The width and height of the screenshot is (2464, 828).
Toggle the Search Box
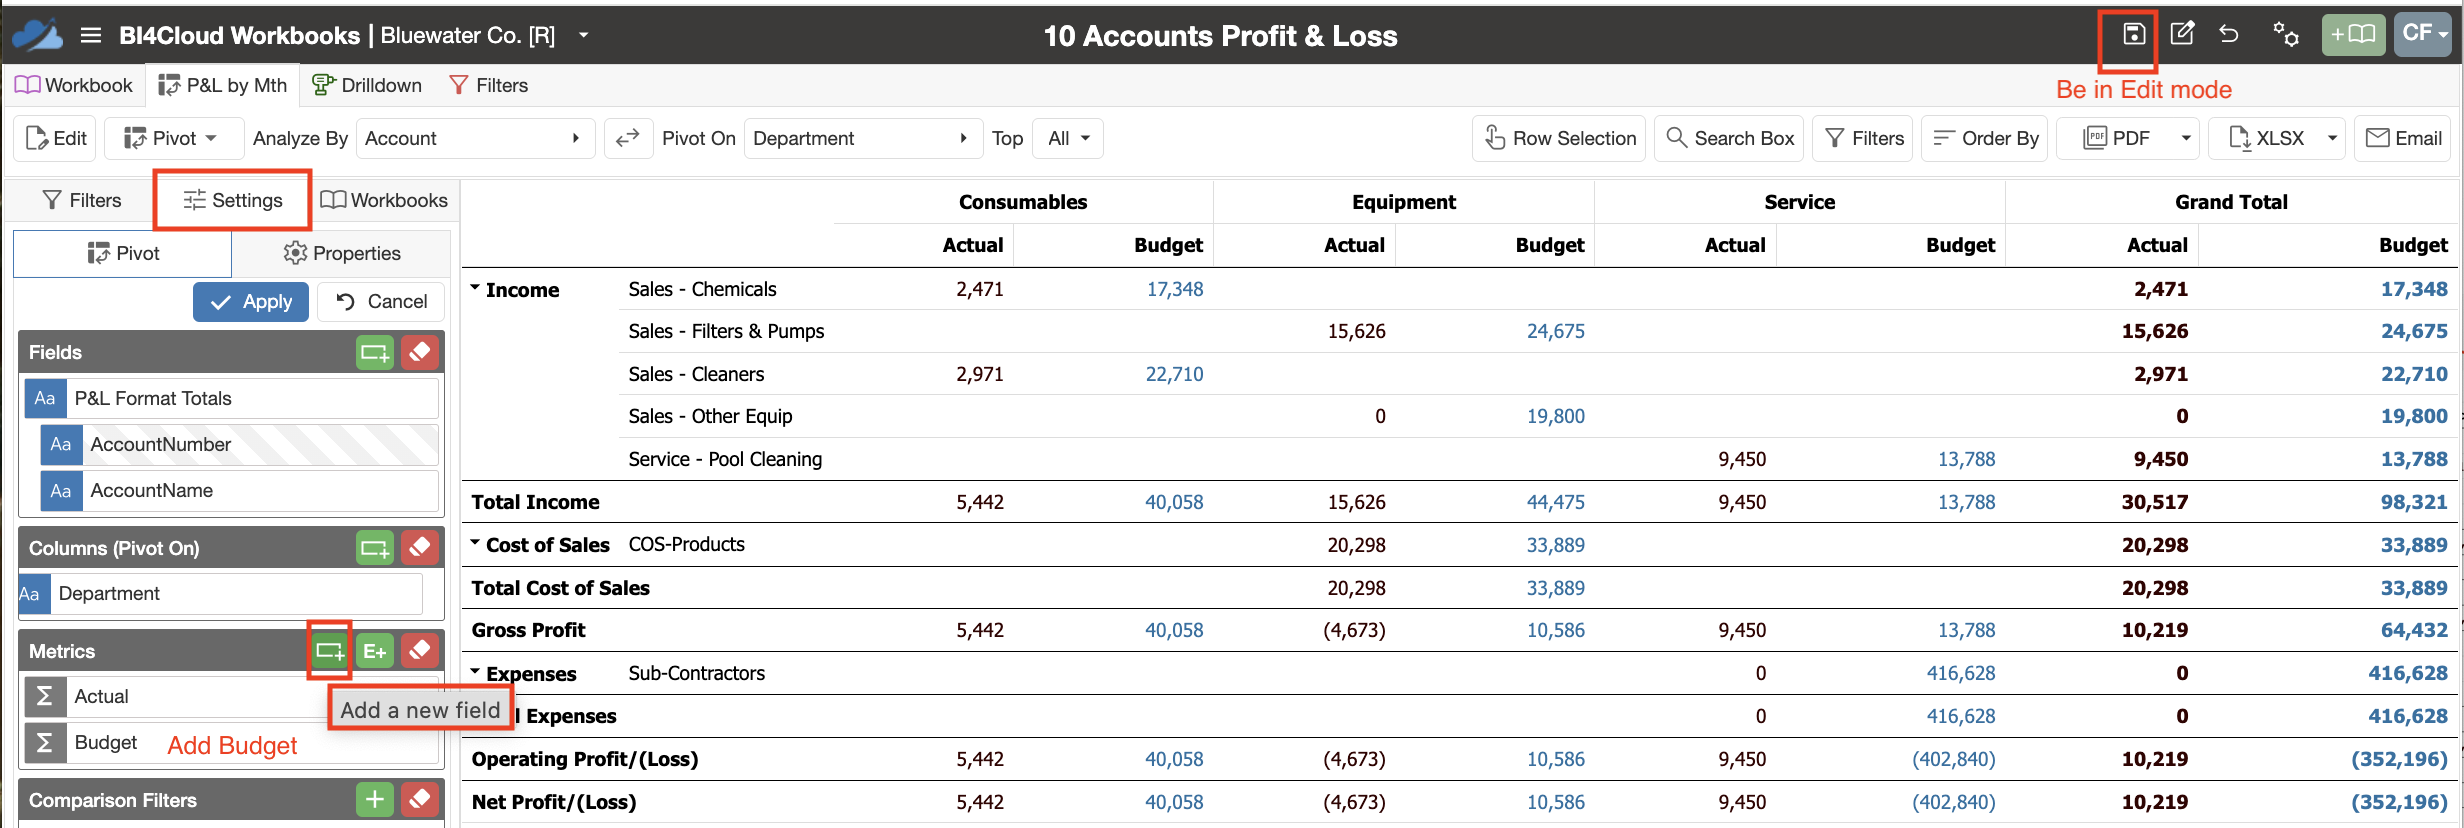point(1730,138)
